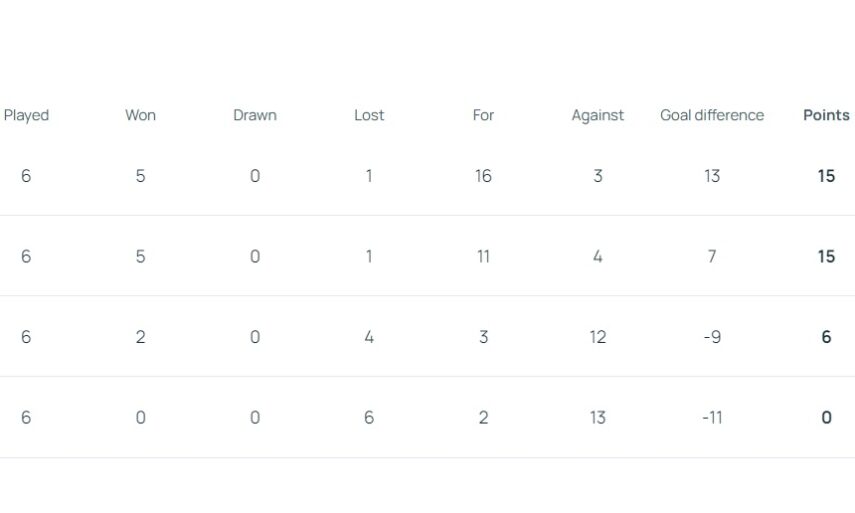This screenshot has width=855, height=513.
Task: Select the Drawn column header
Action: [x=255, y=115]
